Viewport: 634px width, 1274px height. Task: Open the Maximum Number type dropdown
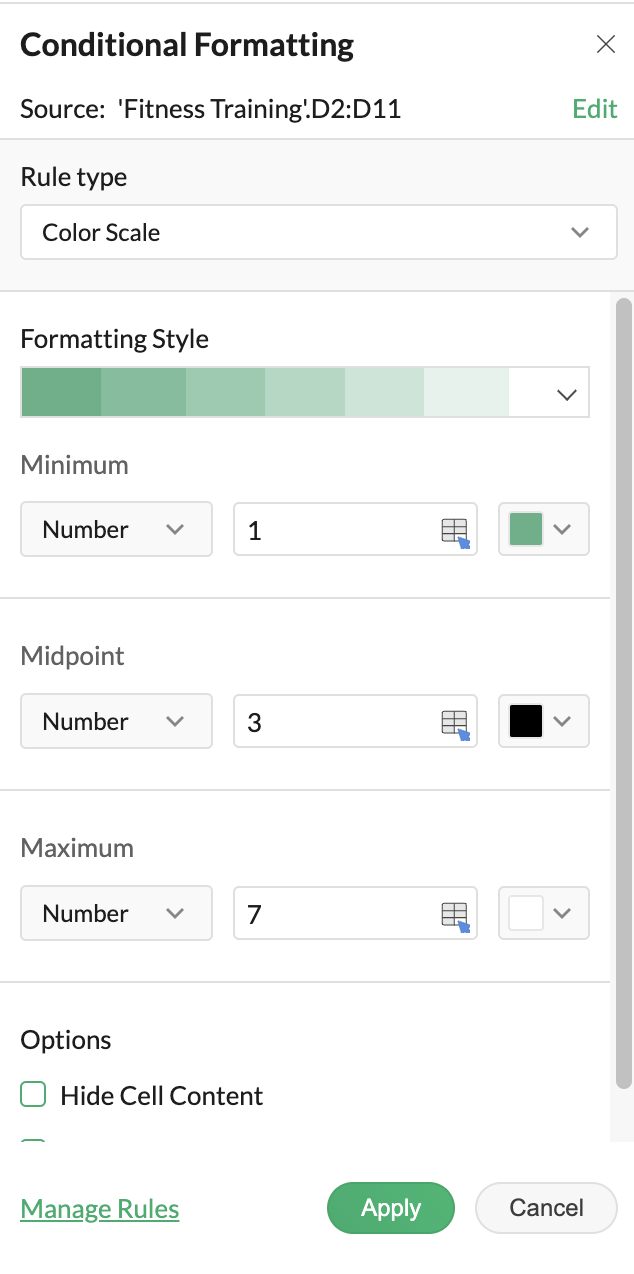pyautogui.click(x=116, y=913)
